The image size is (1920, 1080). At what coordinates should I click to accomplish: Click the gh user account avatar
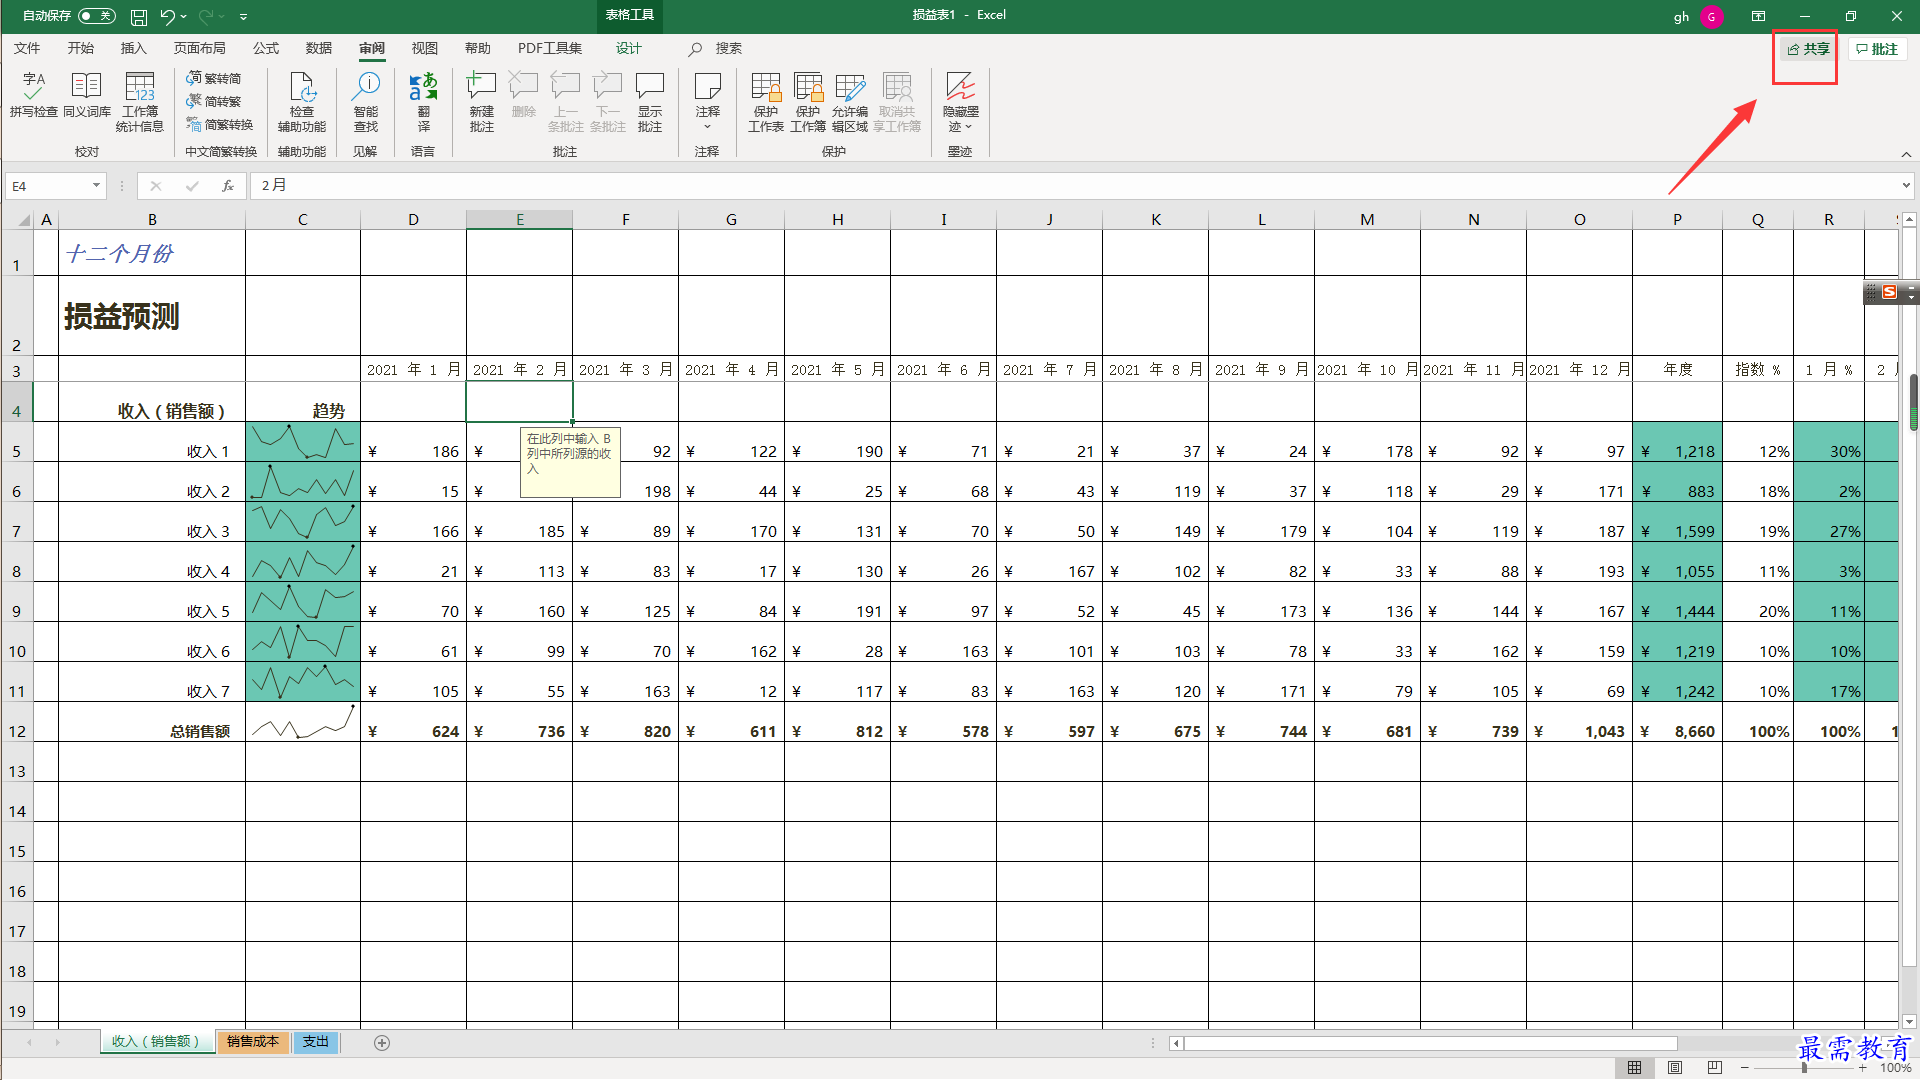click(1712, 16)
